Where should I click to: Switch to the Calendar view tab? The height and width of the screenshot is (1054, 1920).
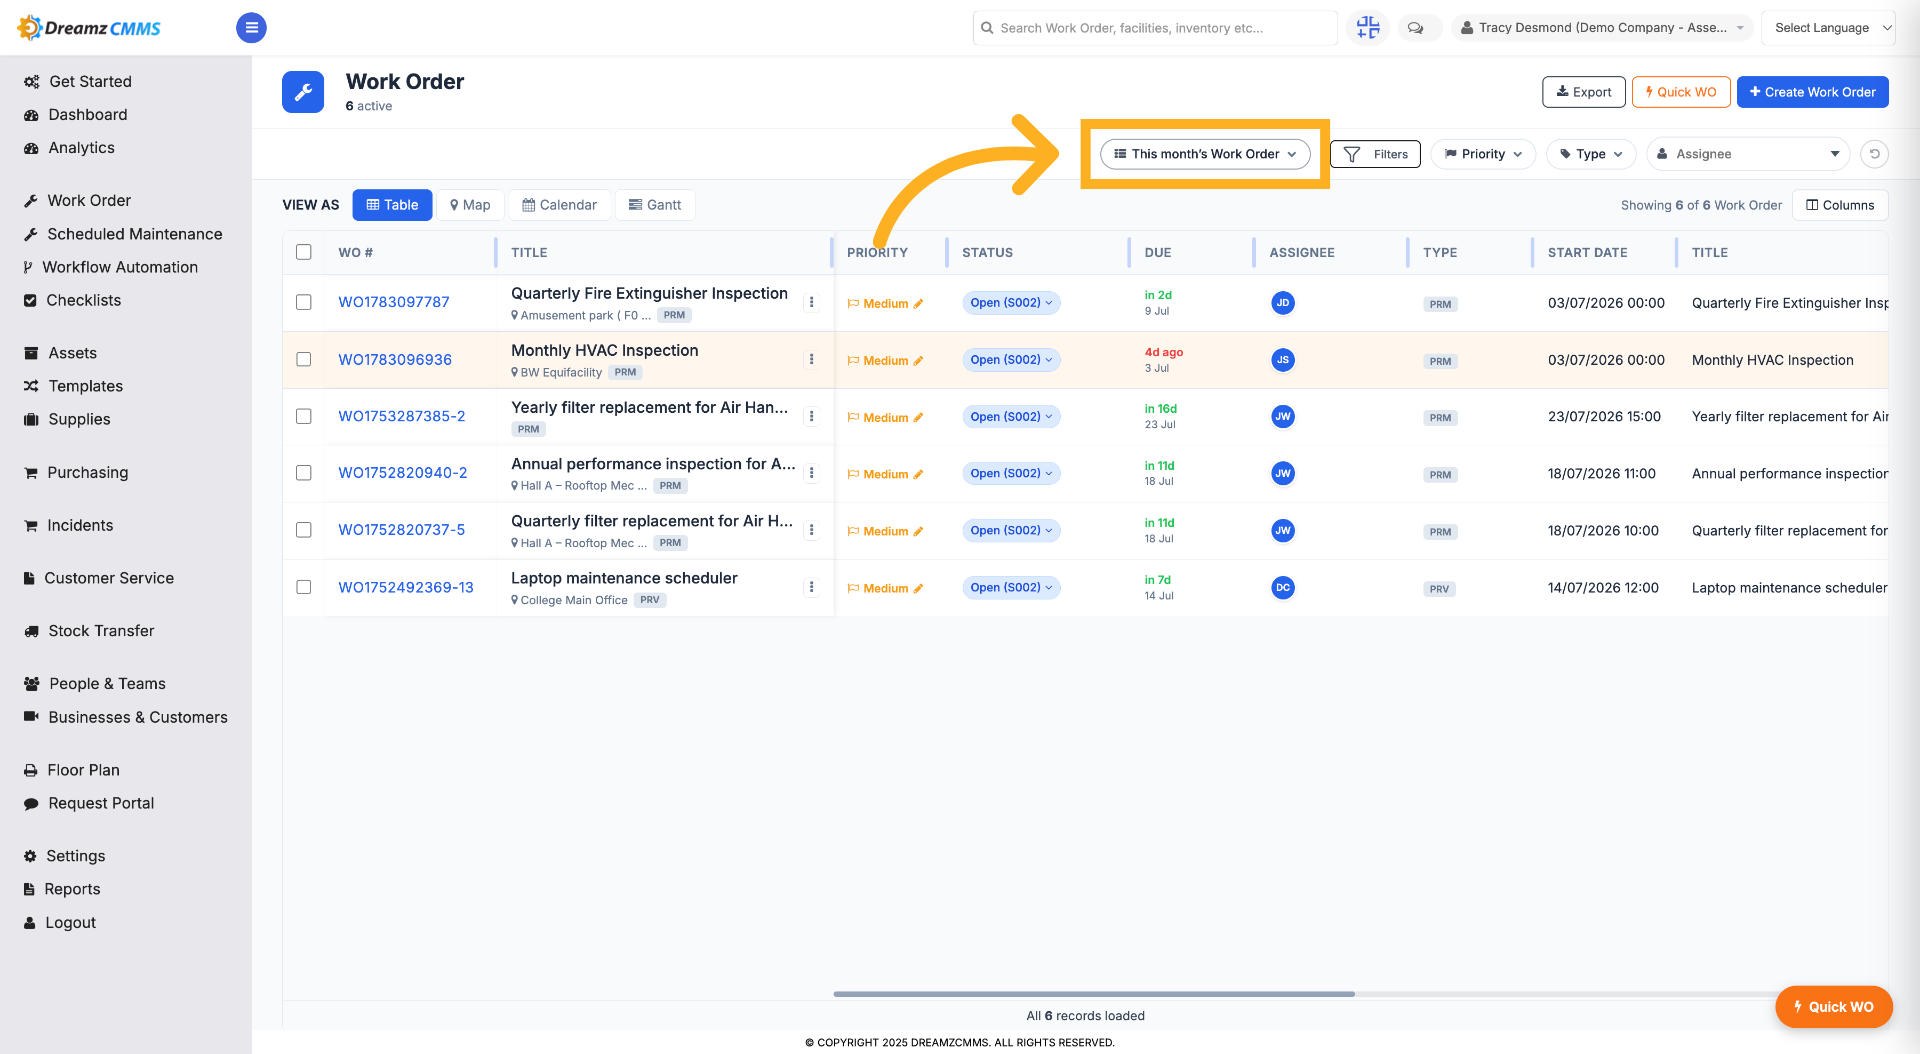(x=559, y=205)
